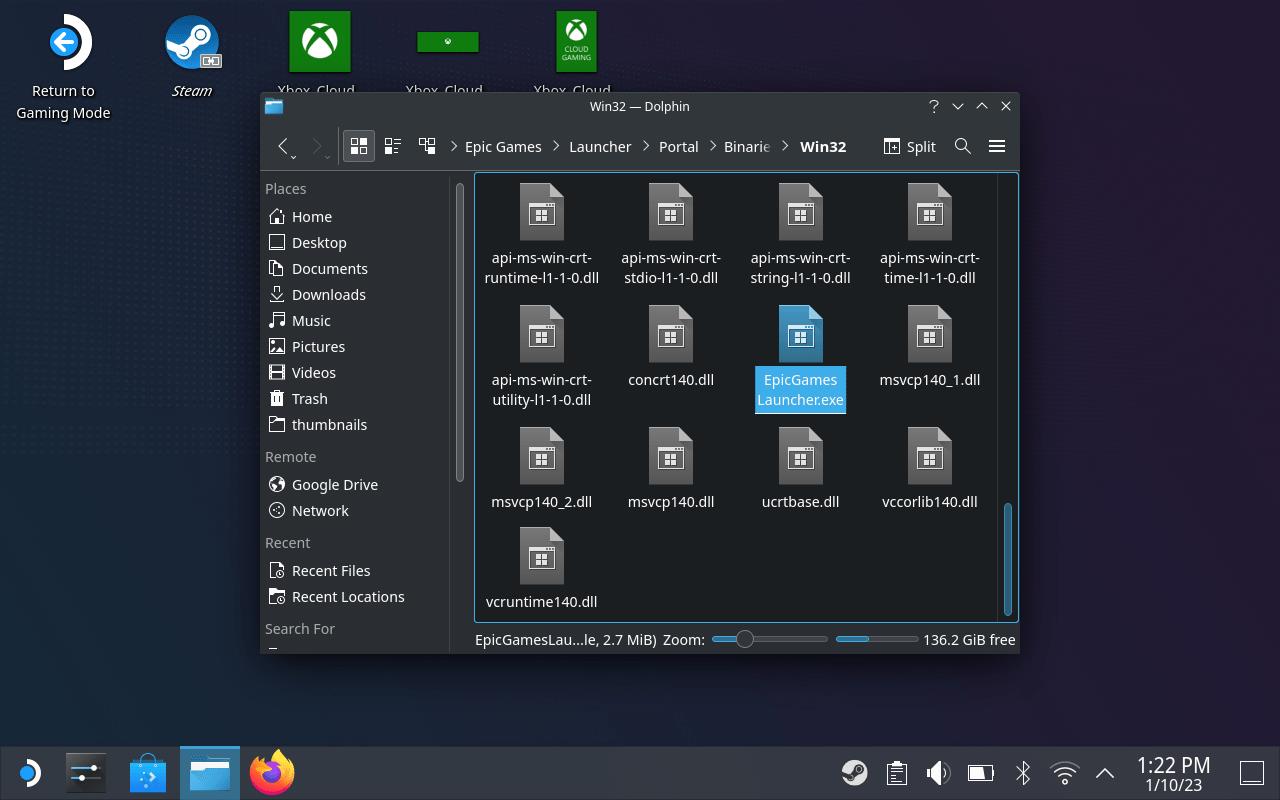Screen dimensions: 1280x800
Task: Open Downloads in Places sidebar
Action: [x=328, y=294]
